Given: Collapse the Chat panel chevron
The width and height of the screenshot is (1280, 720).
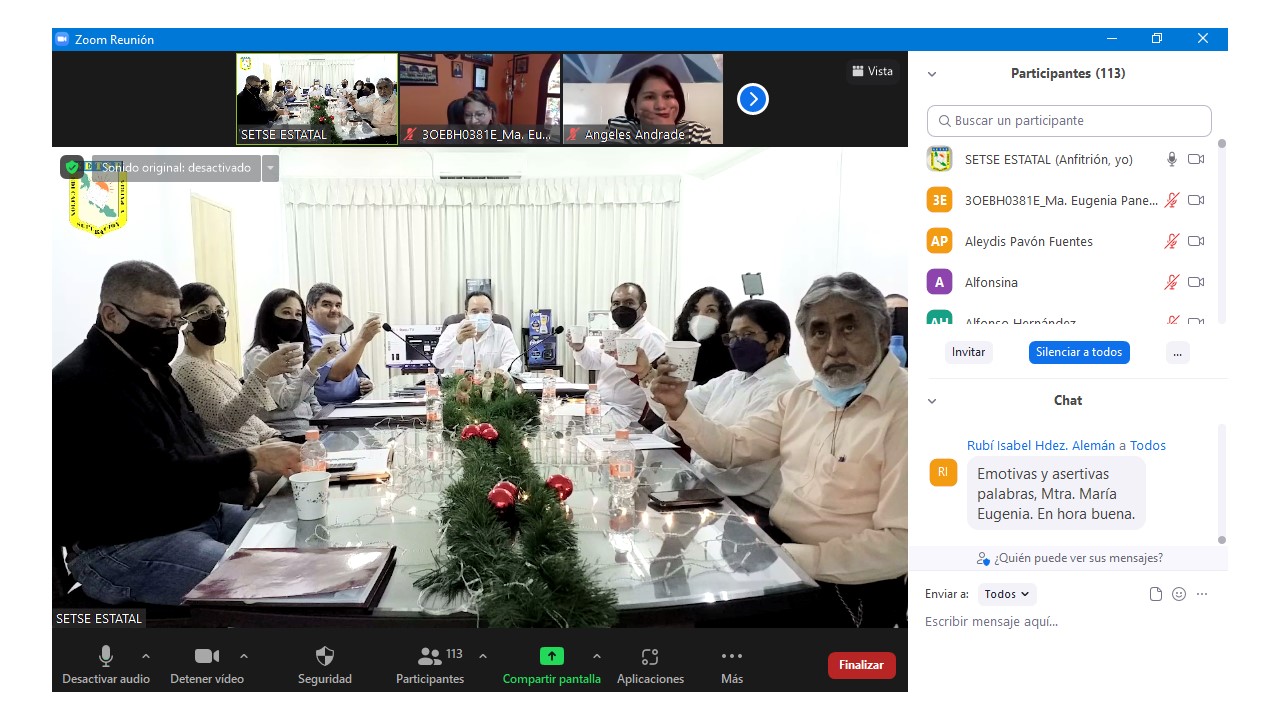Looking at the screenshot, I should click(932, 401).
